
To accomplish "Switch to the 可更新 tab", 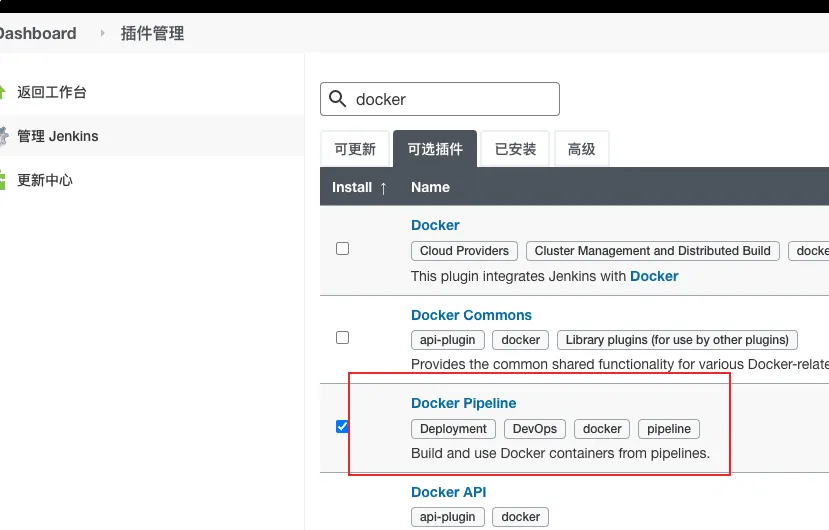I will click(x=355, y=149).
